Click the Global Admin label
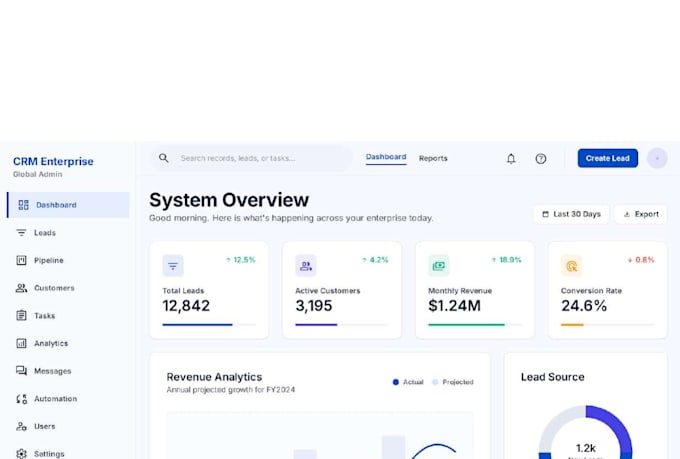The height and width of the screenshot is (459, 680). 37,174
